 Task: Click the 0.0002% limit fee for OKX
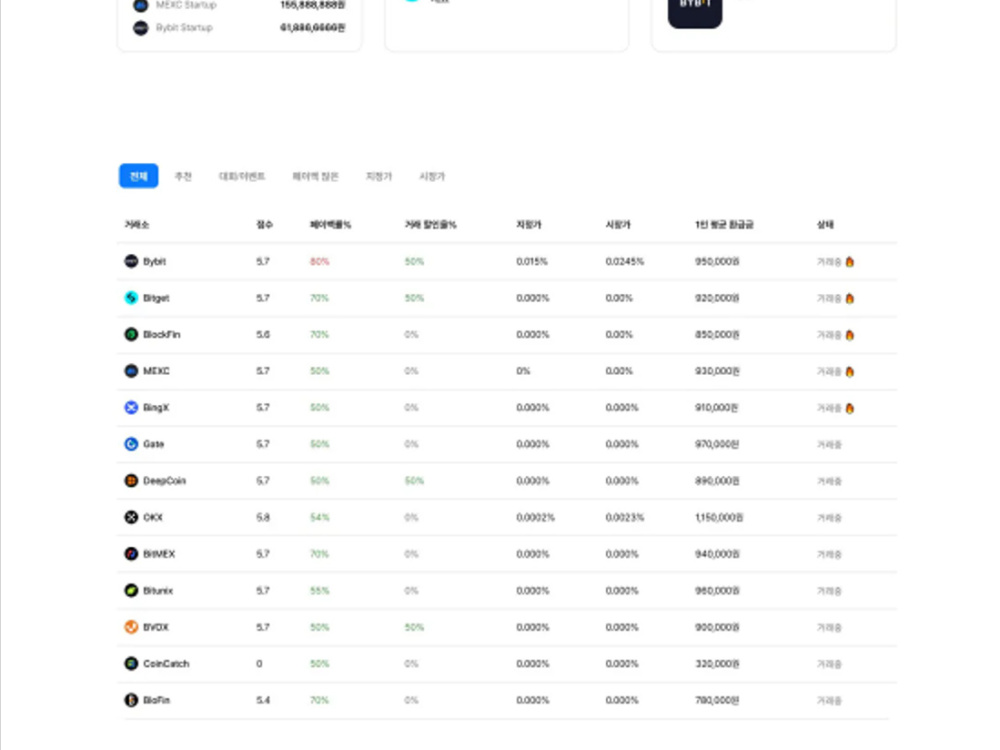click(x=536, y=517)
